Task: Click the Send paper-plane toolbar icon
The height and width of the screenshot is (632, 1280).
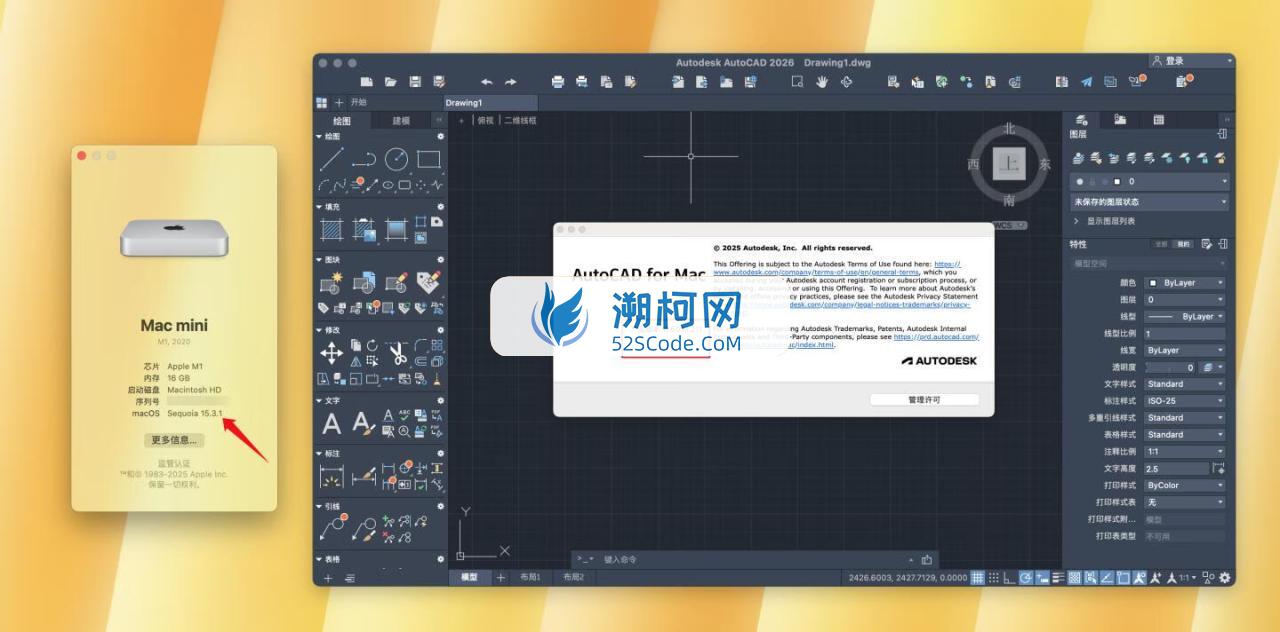Action: (x=1087, y=81)
